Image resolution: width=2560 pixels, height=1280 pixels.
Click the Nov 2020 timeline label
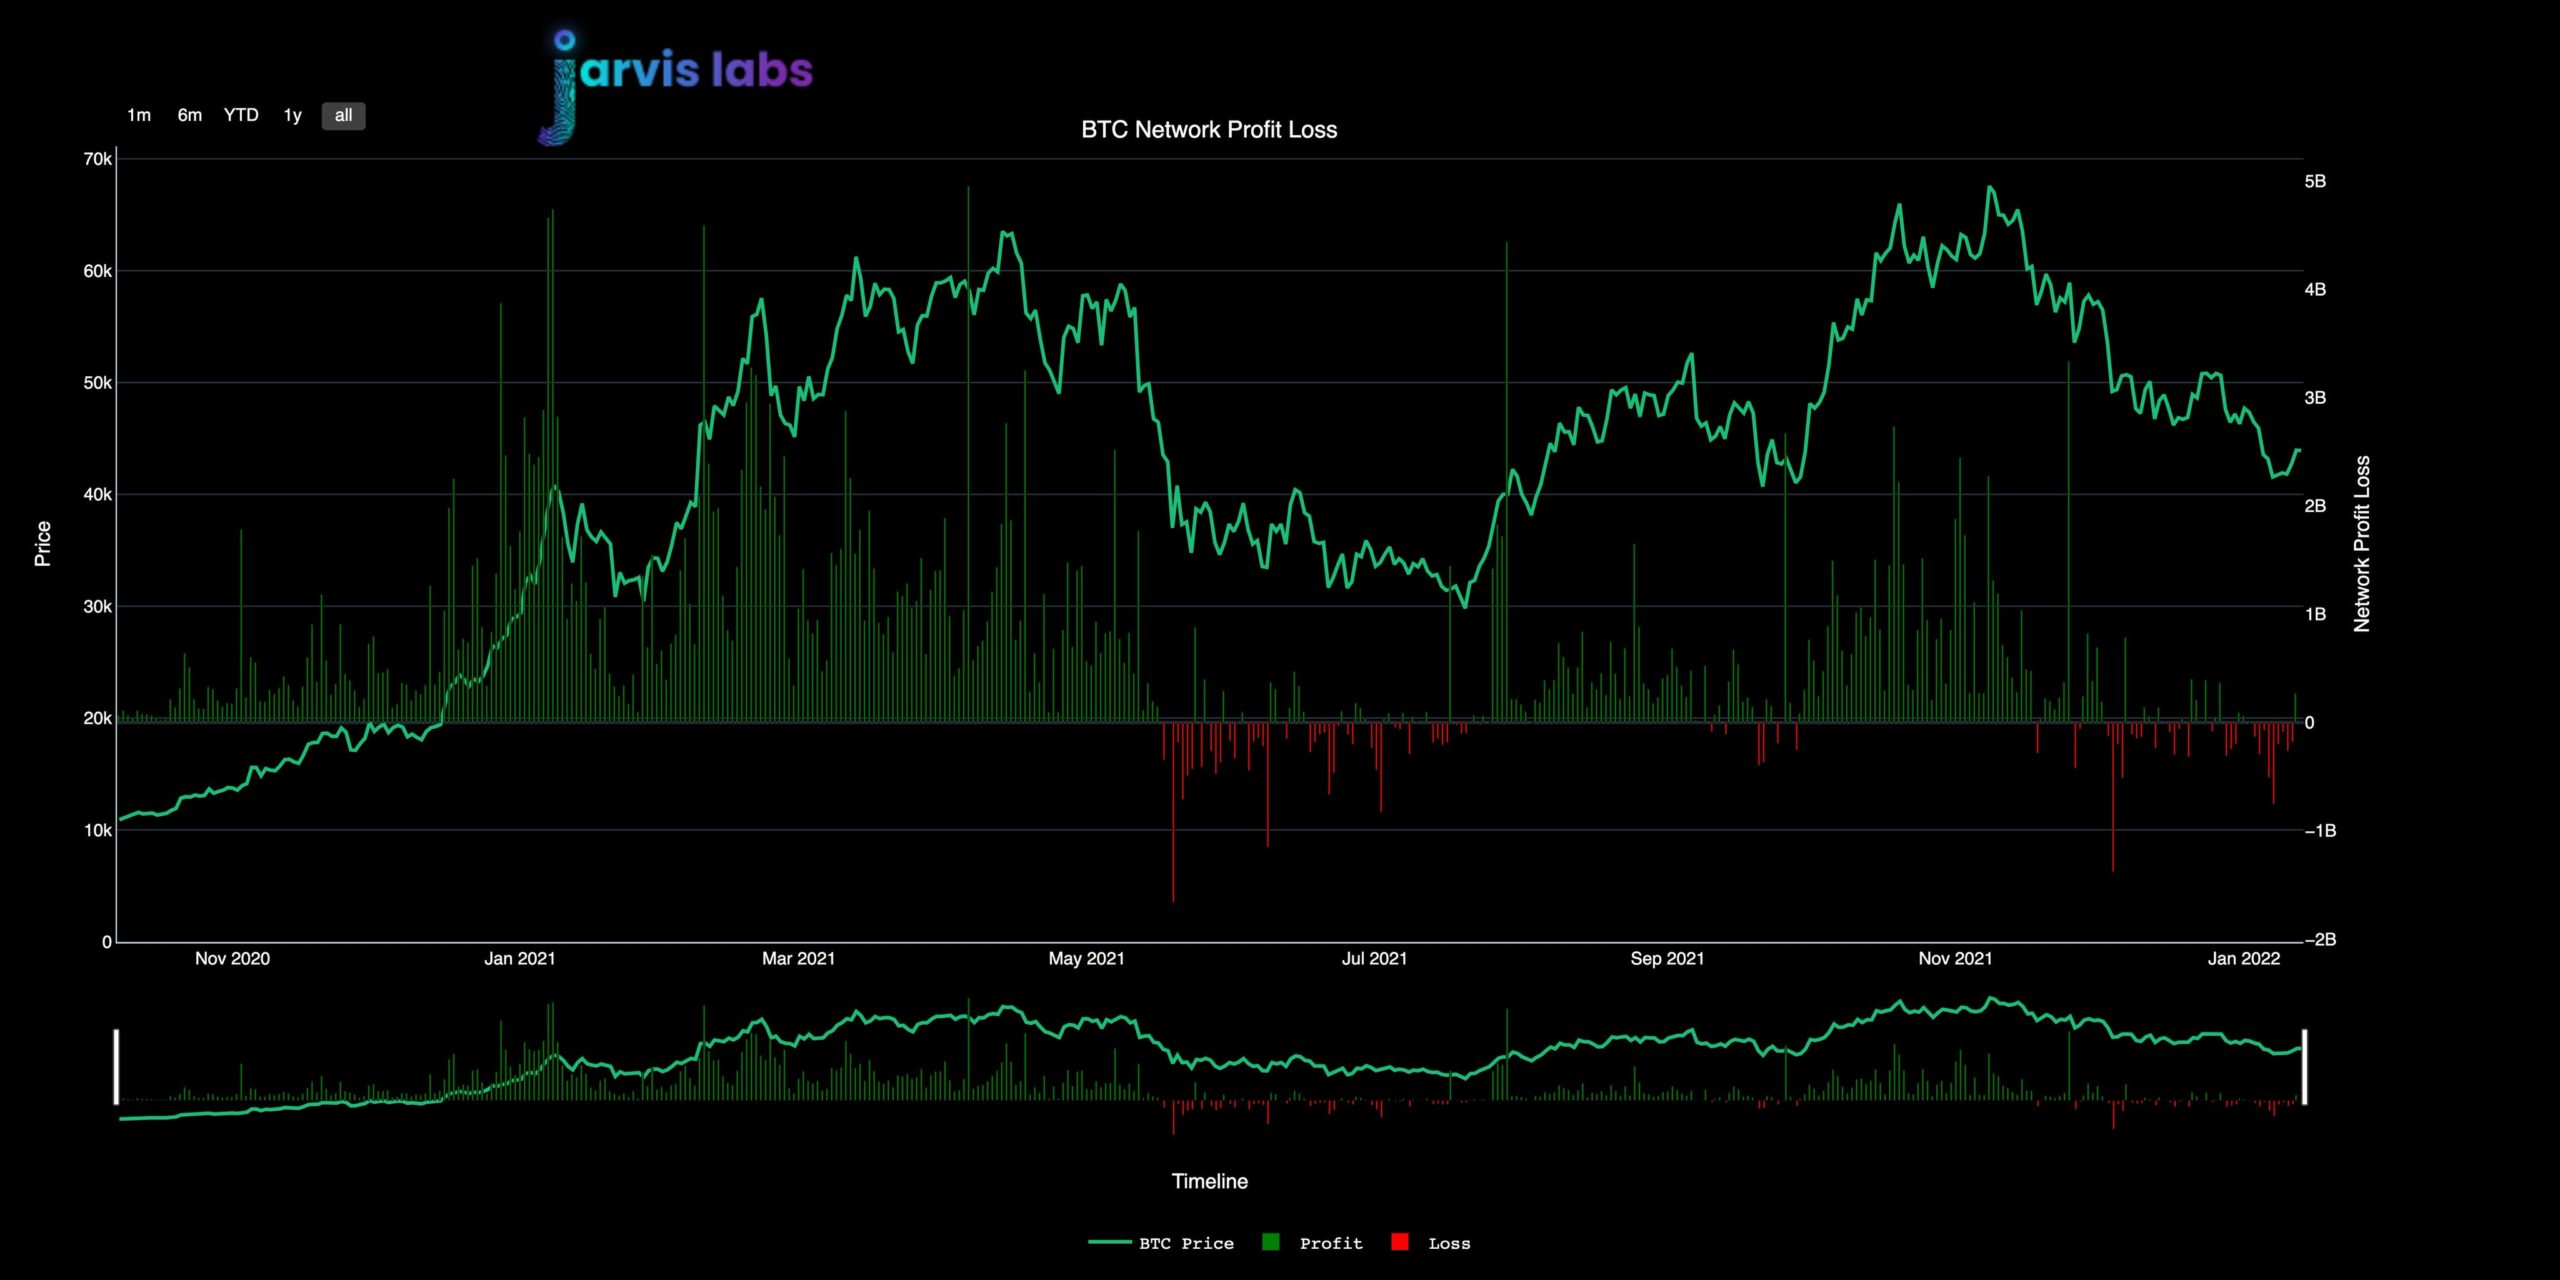[x=232, y=959]
